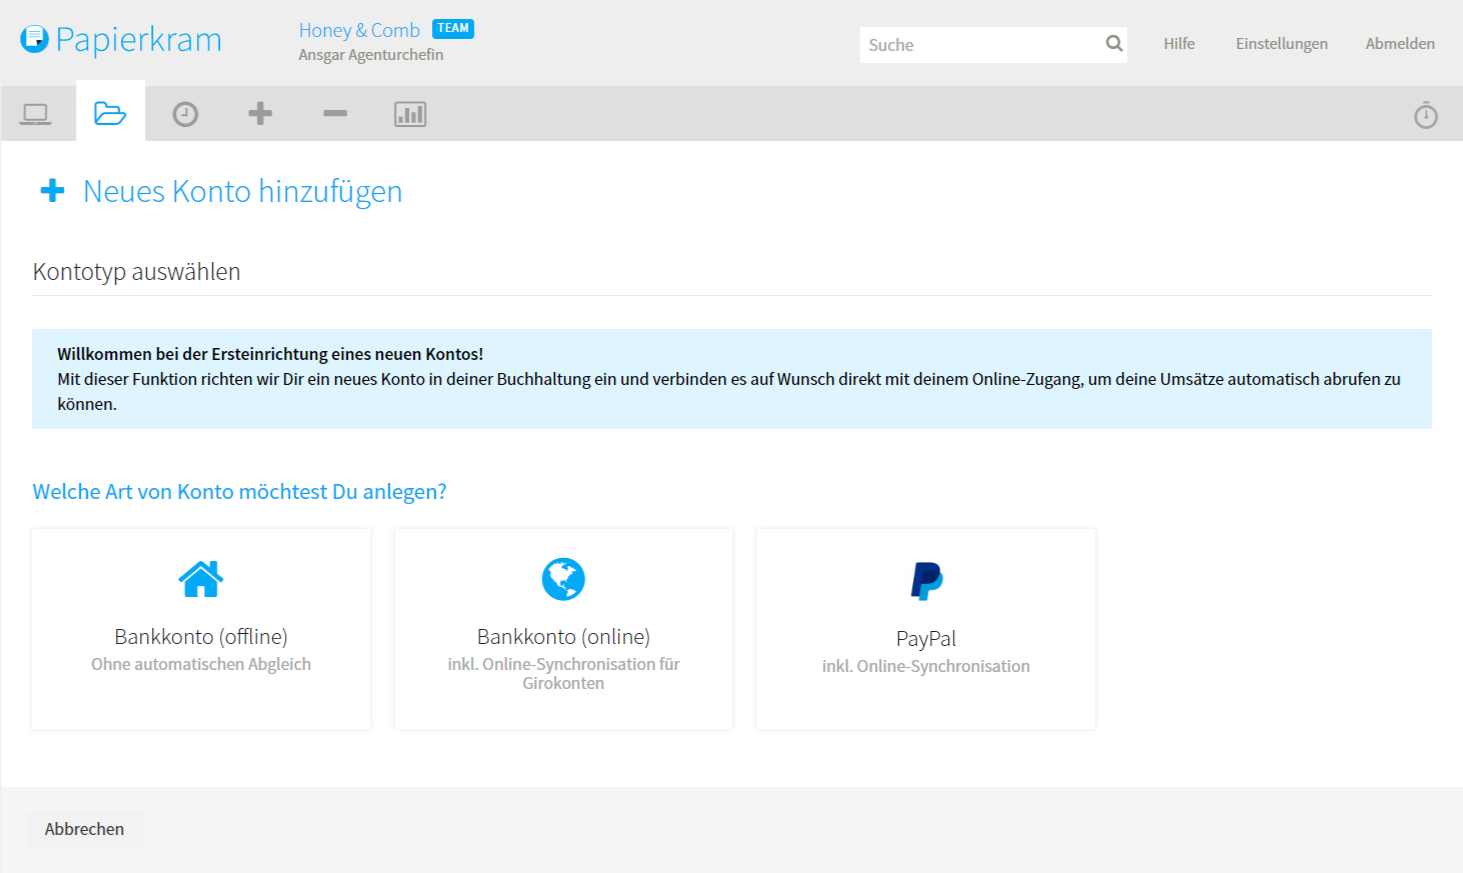The height and width of the screenshot is (873, 1463).
Task: Click the house icon for offline bank account
Action: 201,578
